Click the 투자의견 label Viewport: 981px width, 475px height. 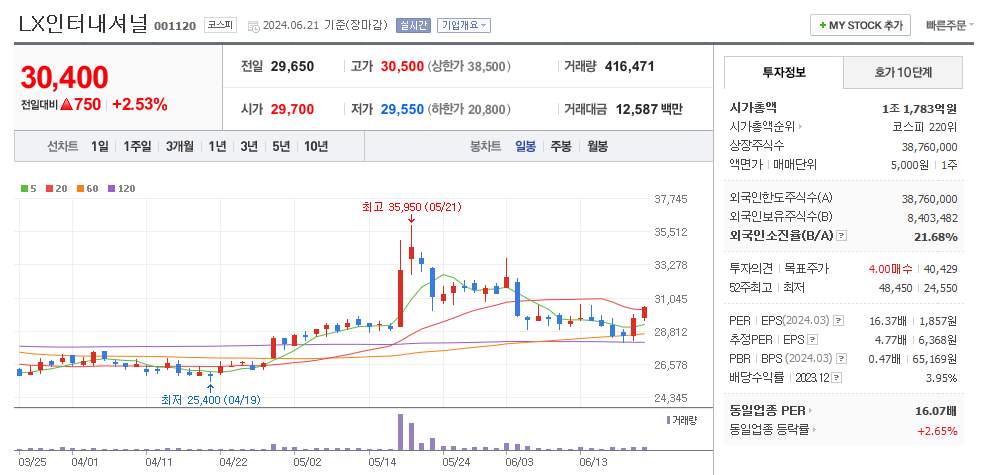click(752, 268)
